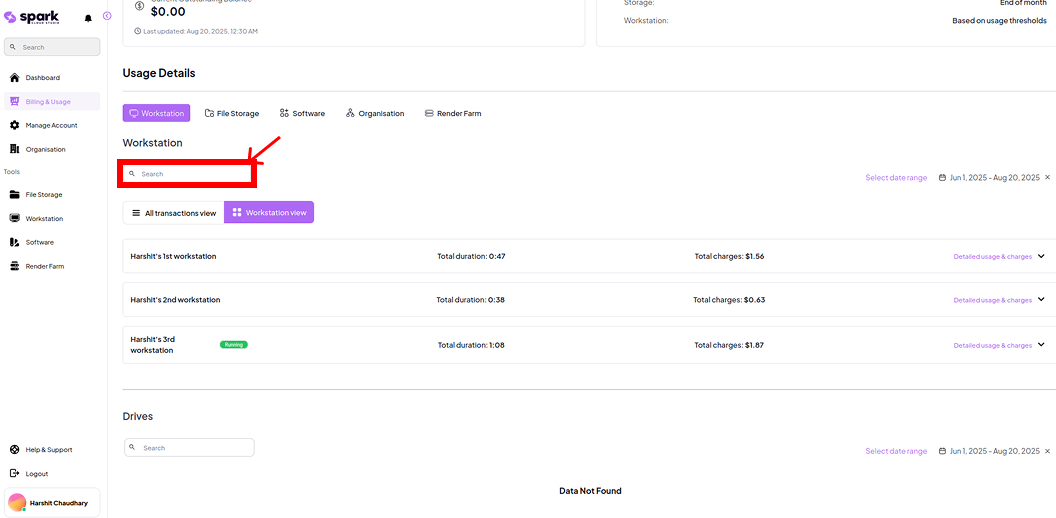Open File Storage tool in sidebar
Screen dimensions: 1056x518
pyautogui.click(x=43, y=195)
